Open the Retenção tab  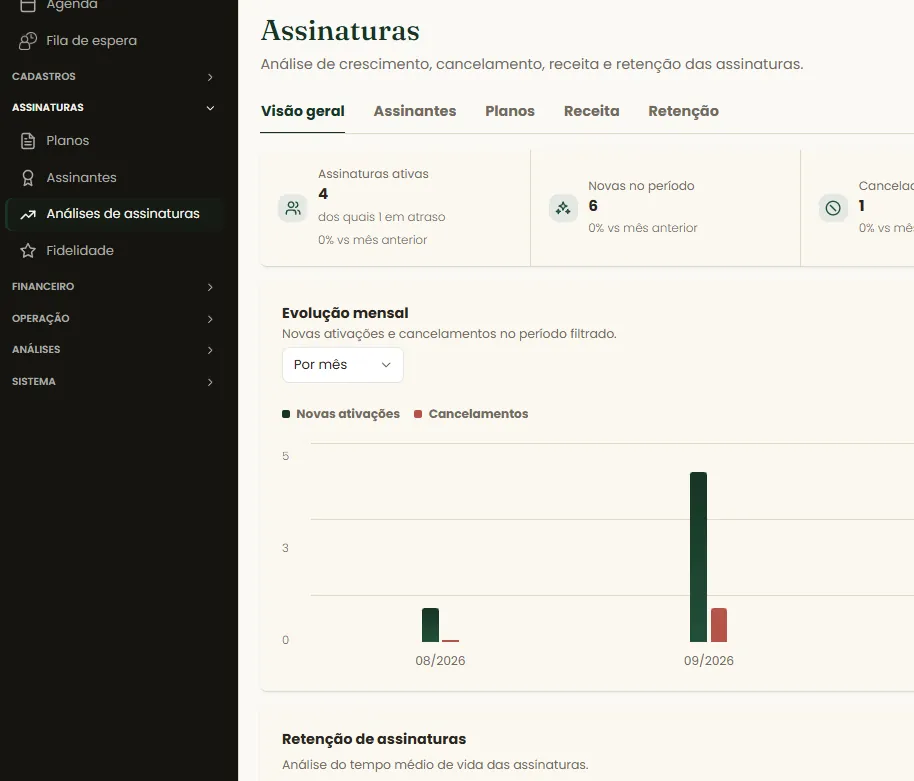point(683,111)
